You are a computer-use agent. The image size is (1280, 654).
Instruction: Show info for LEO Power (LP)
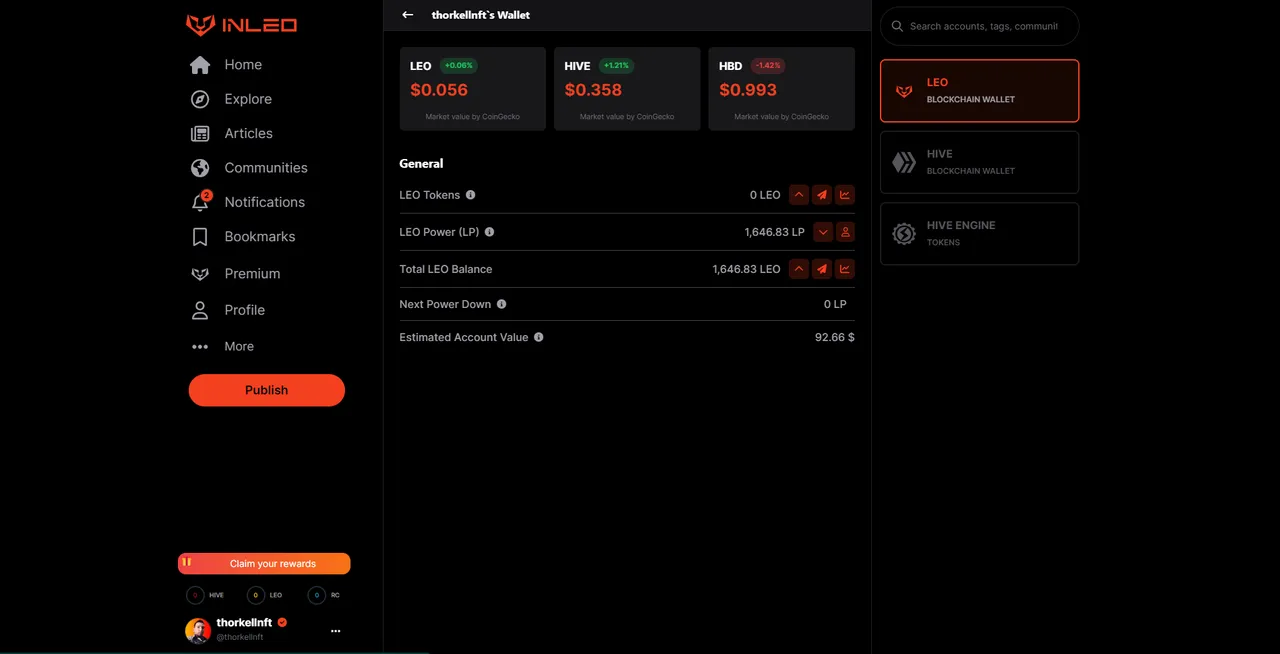coord(490,232)
